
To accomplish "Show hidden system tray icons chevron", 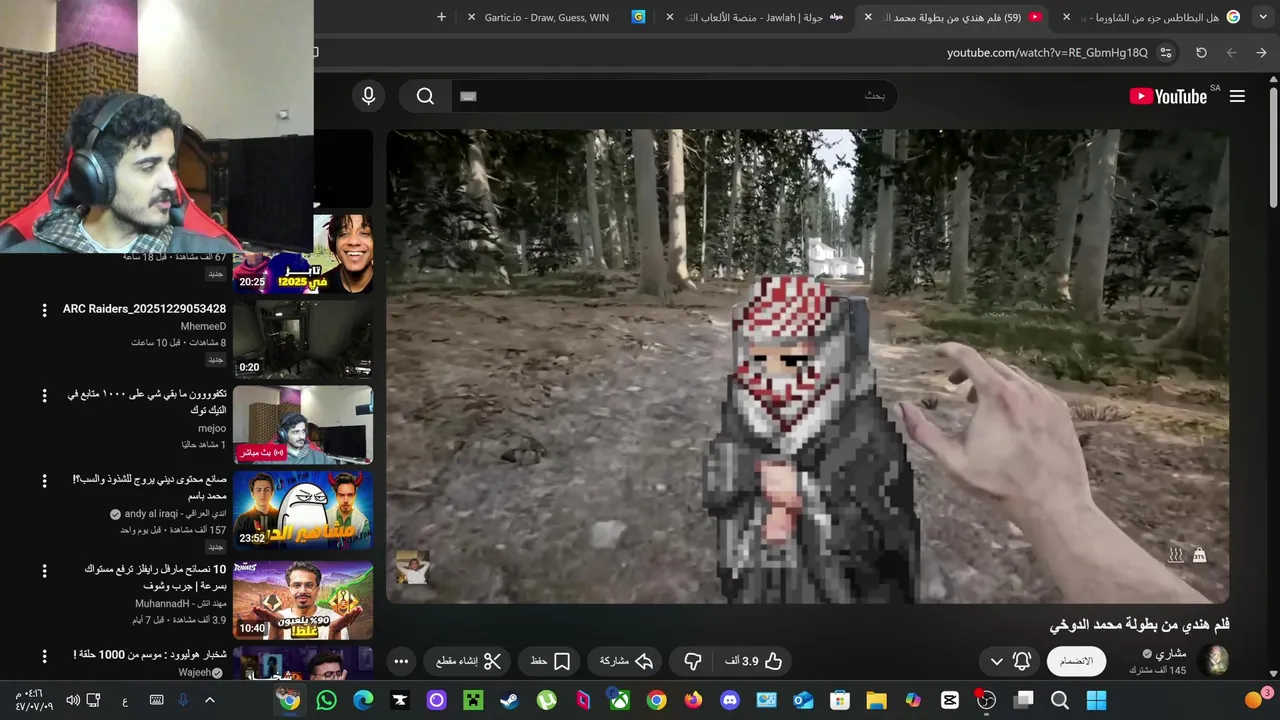I will pyautogui.click(x=210, y=700).
